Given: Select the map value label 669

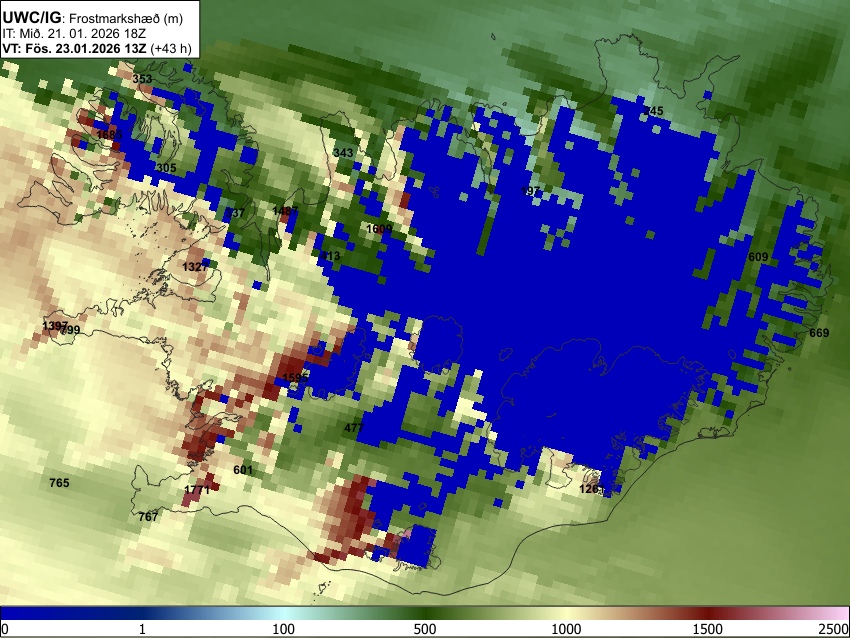Looking at the screenshot, I should click(819, 333).
